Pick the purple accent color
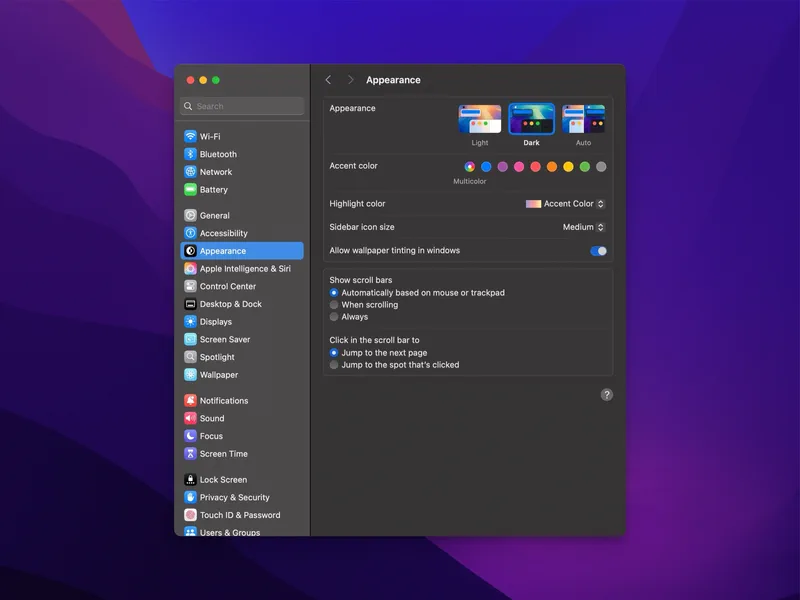This screenshot has width=800, height=600. click(503, 167)
